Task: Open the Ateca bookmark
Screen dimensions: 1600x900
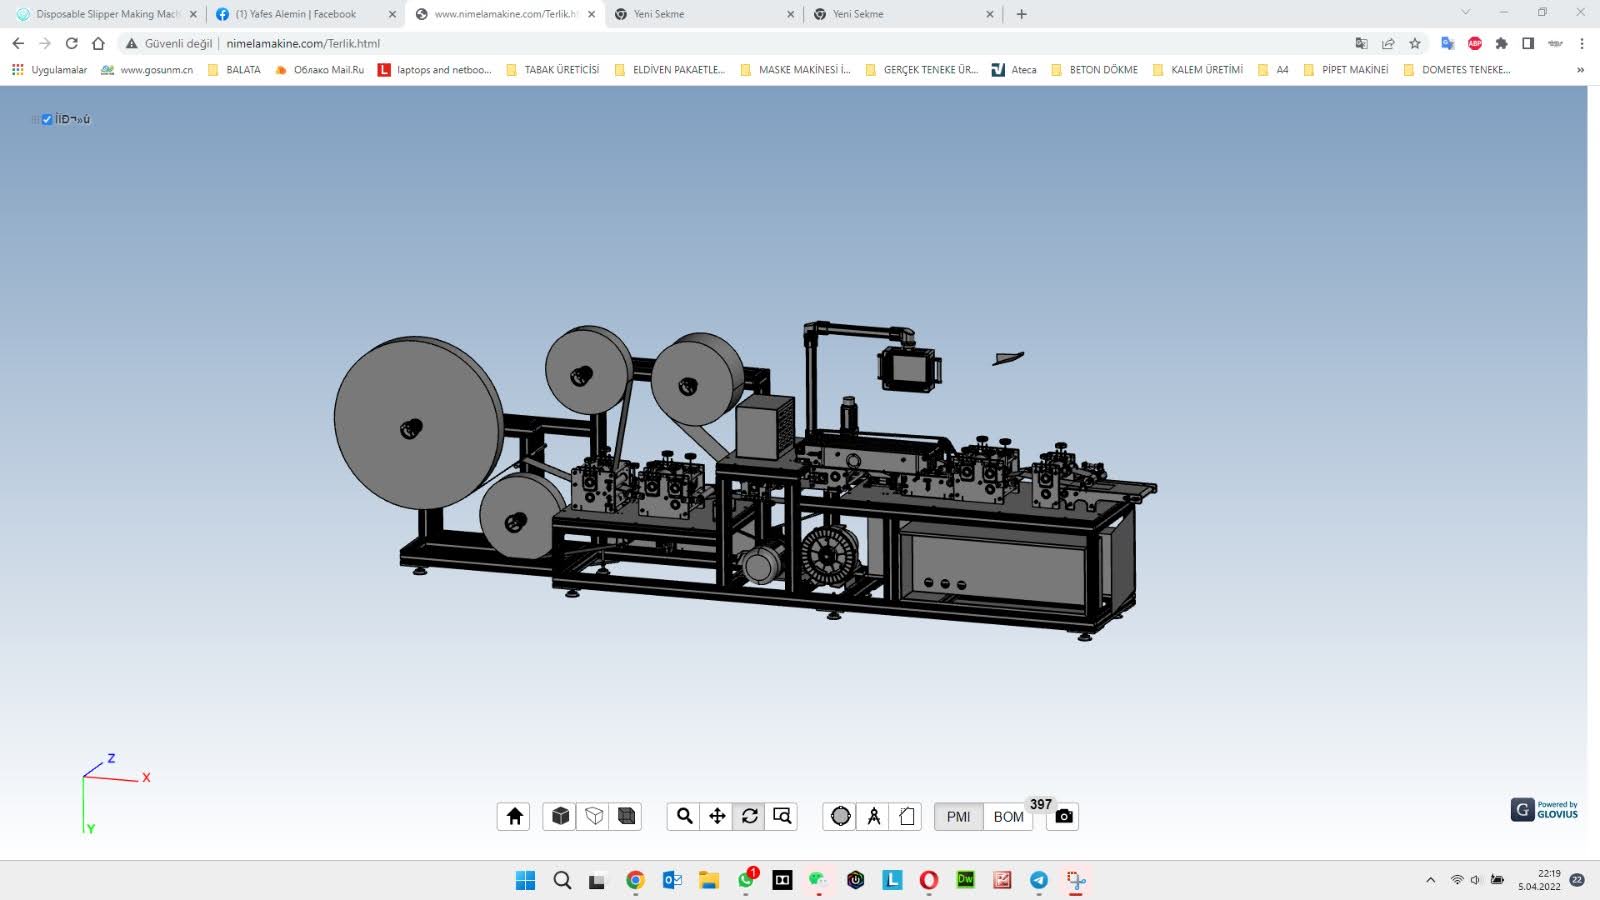Action: (x=1014, y=70)
